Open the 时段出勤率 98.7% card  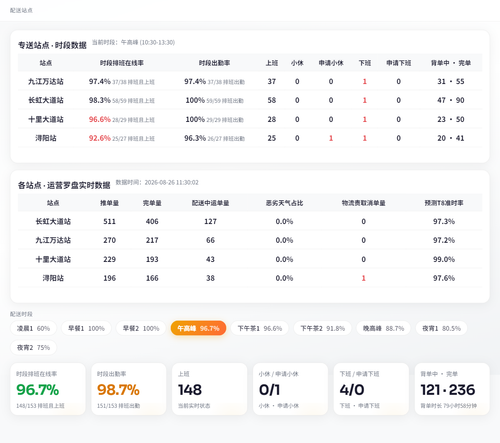129,389
